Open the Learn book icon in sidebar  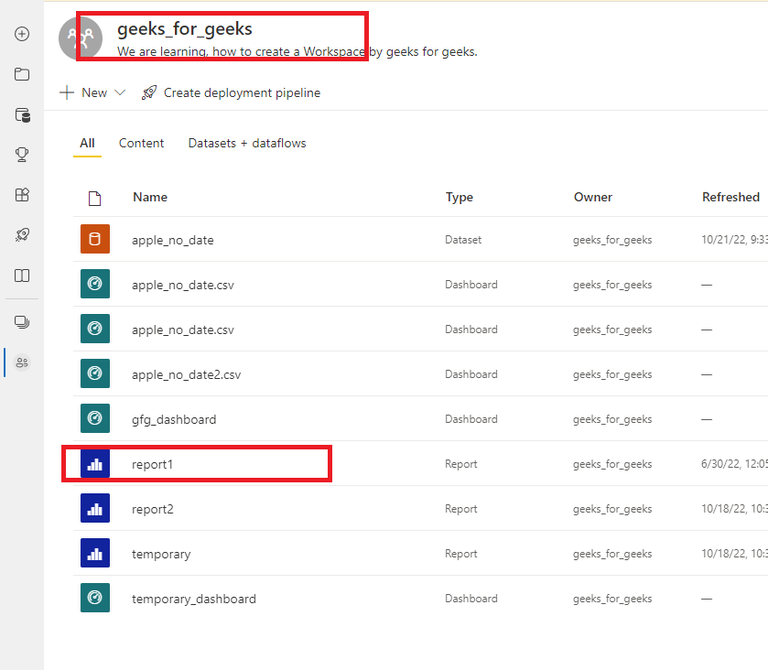tap(22, 276)
